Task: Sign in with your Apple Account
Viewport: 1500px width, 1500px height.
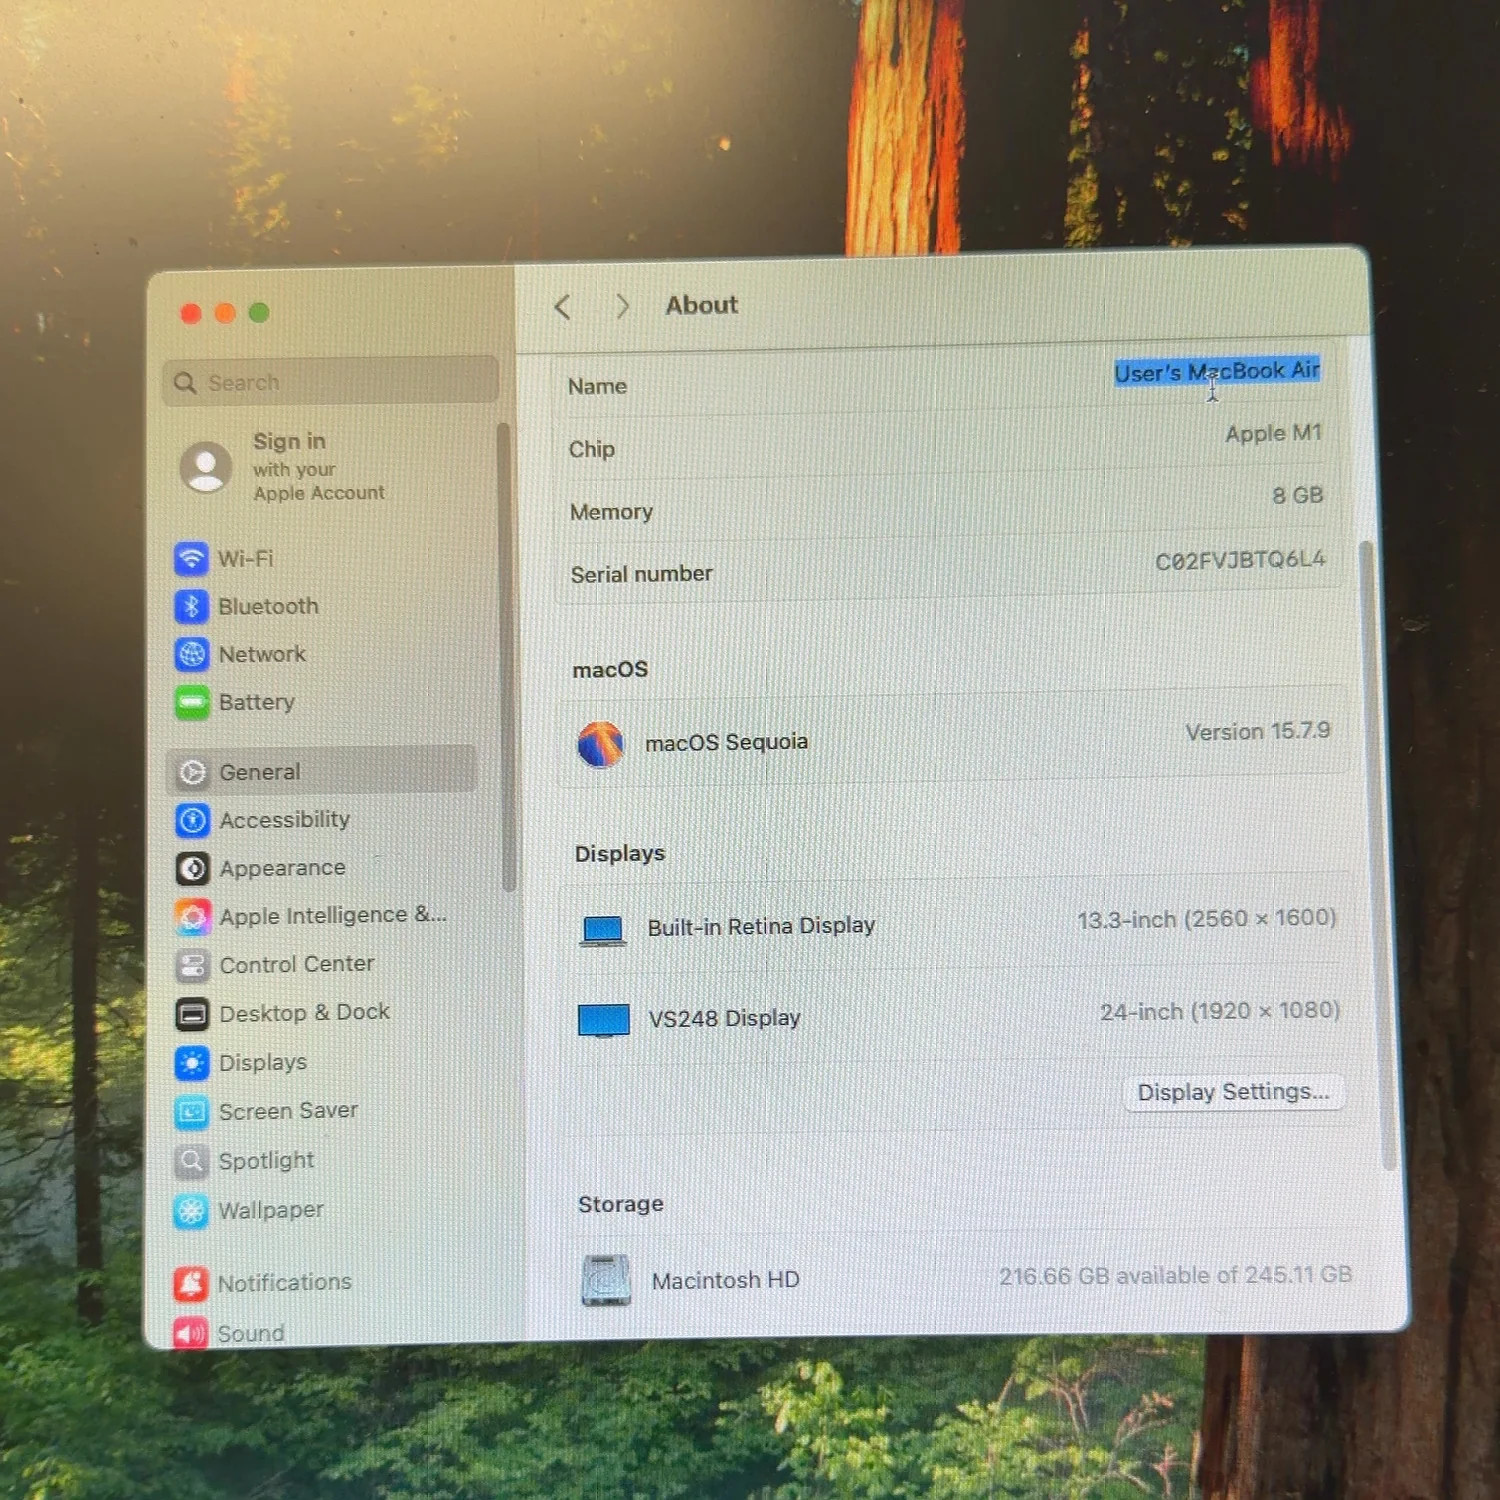Action: pos(318,467)
